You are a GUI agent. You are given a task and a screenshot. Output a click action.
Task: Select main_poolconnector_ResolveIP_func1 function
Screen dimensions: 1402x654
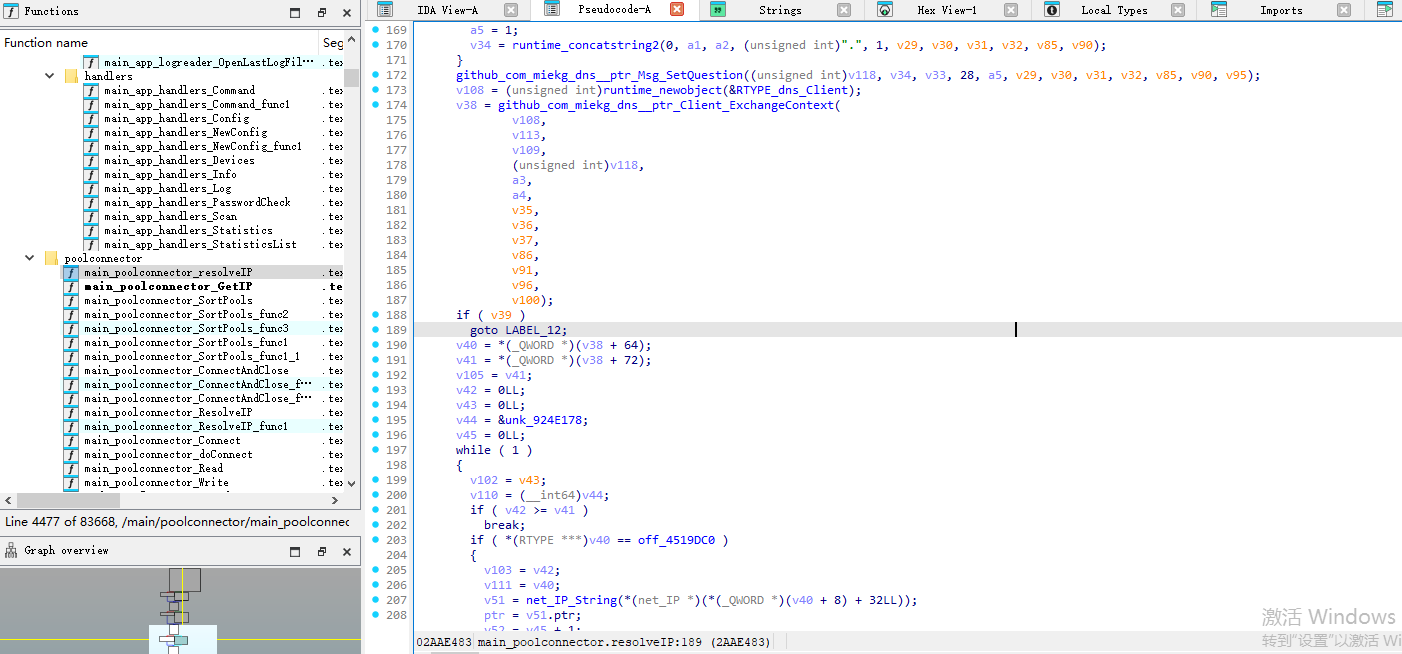click(x=186, y=426)
